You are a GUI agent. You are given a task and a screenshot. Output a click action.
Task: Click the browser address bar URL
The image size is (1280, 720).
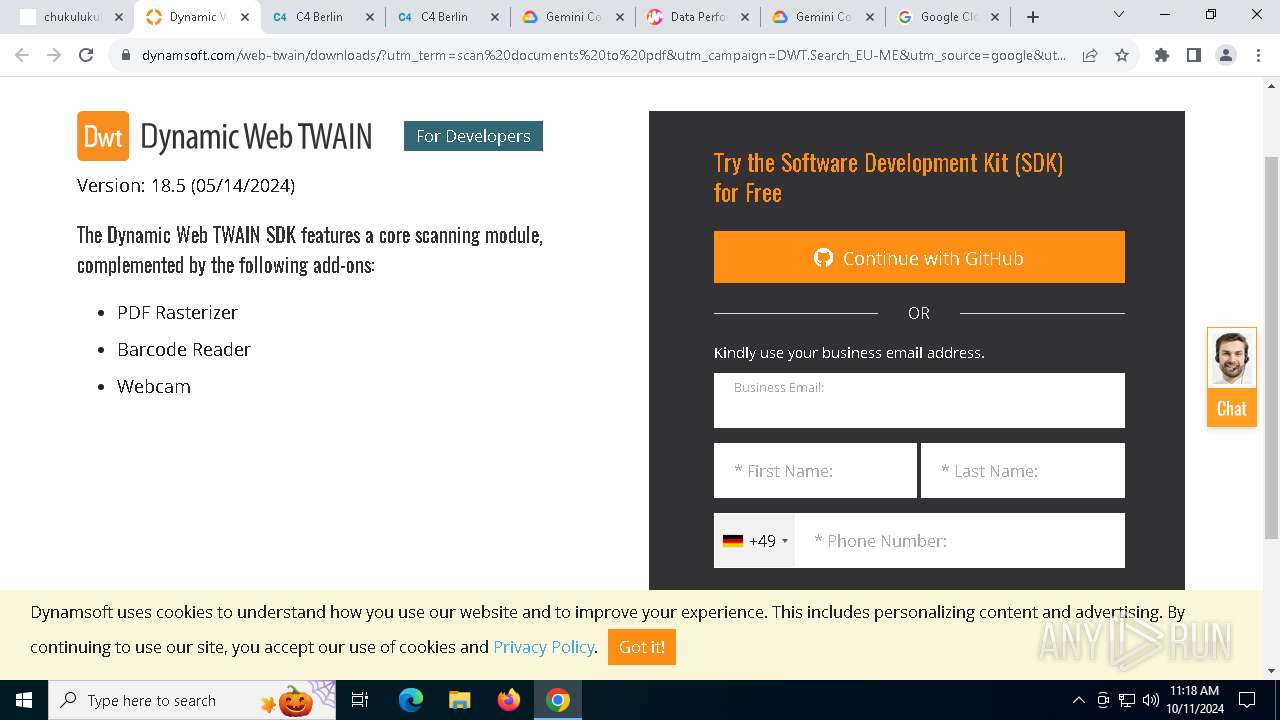click(x=604, y=55)
